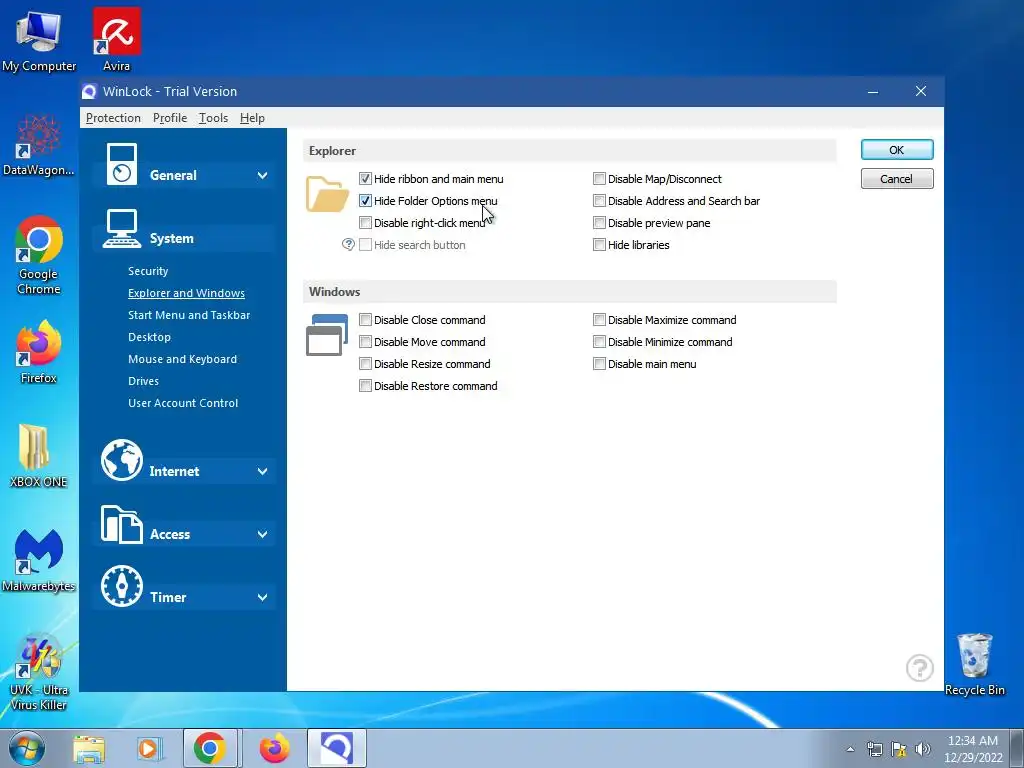Click the OK button
Screen dimensions: 1024x768
click(x=897, y=150)
